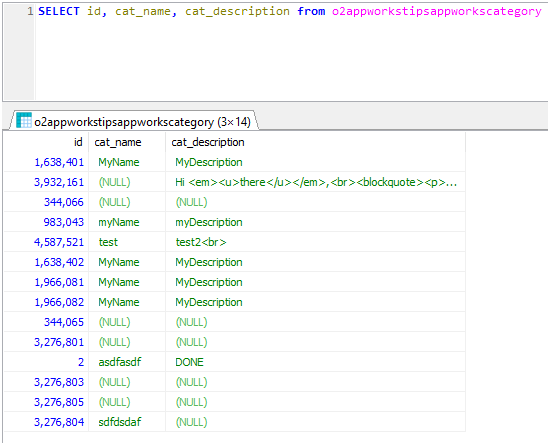Click the table name in the SQL query

[x=437, y=12]
